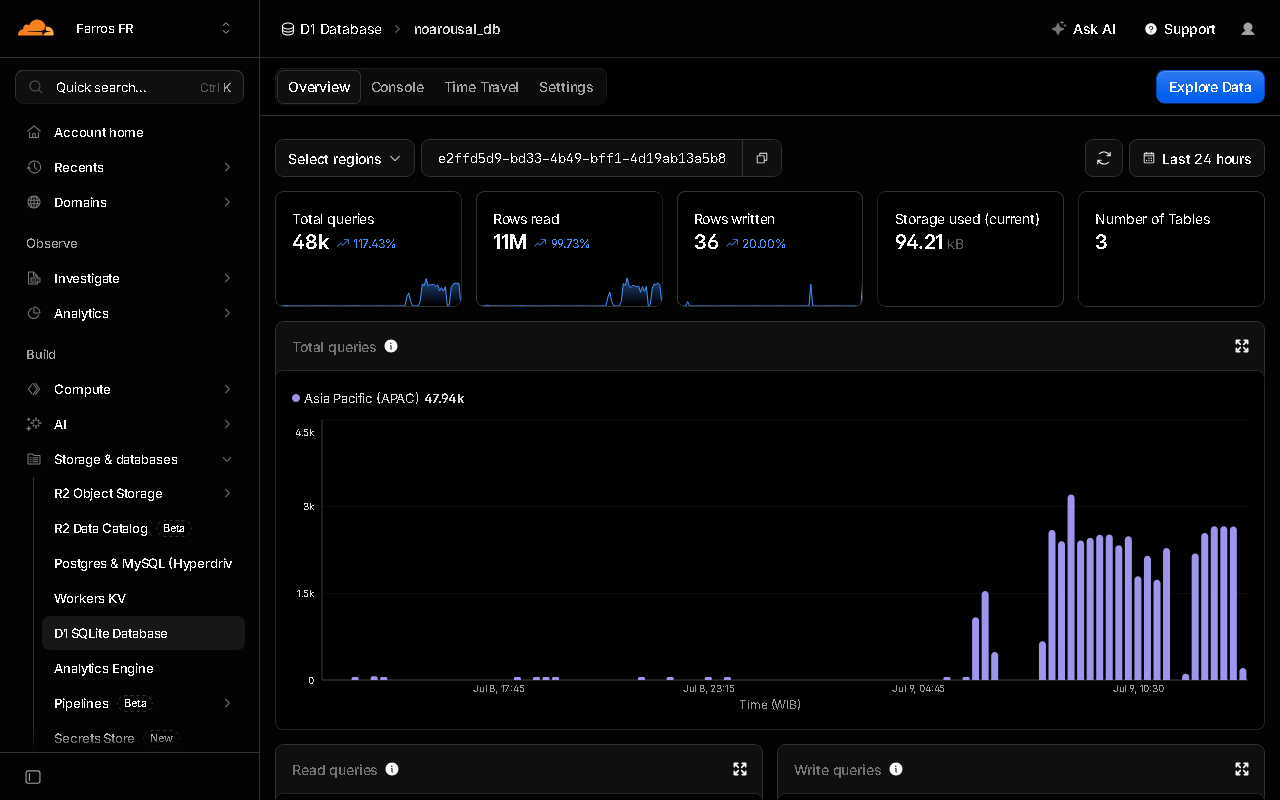This screenshot has width=1280, height=800.
Task: Toggle the Asia Pacific (APAC) legend
Action: (378, 398)
